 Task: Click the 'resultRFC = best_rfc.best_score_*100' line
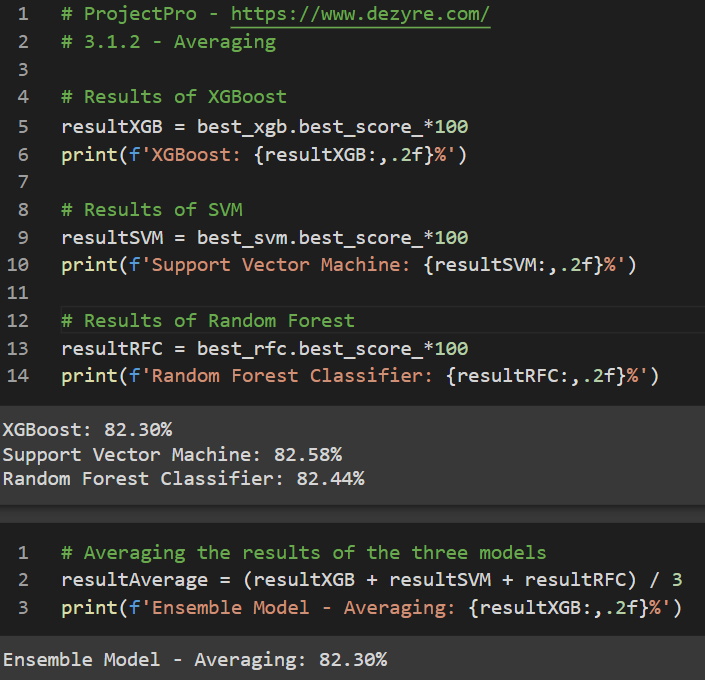tap(265, 349)
